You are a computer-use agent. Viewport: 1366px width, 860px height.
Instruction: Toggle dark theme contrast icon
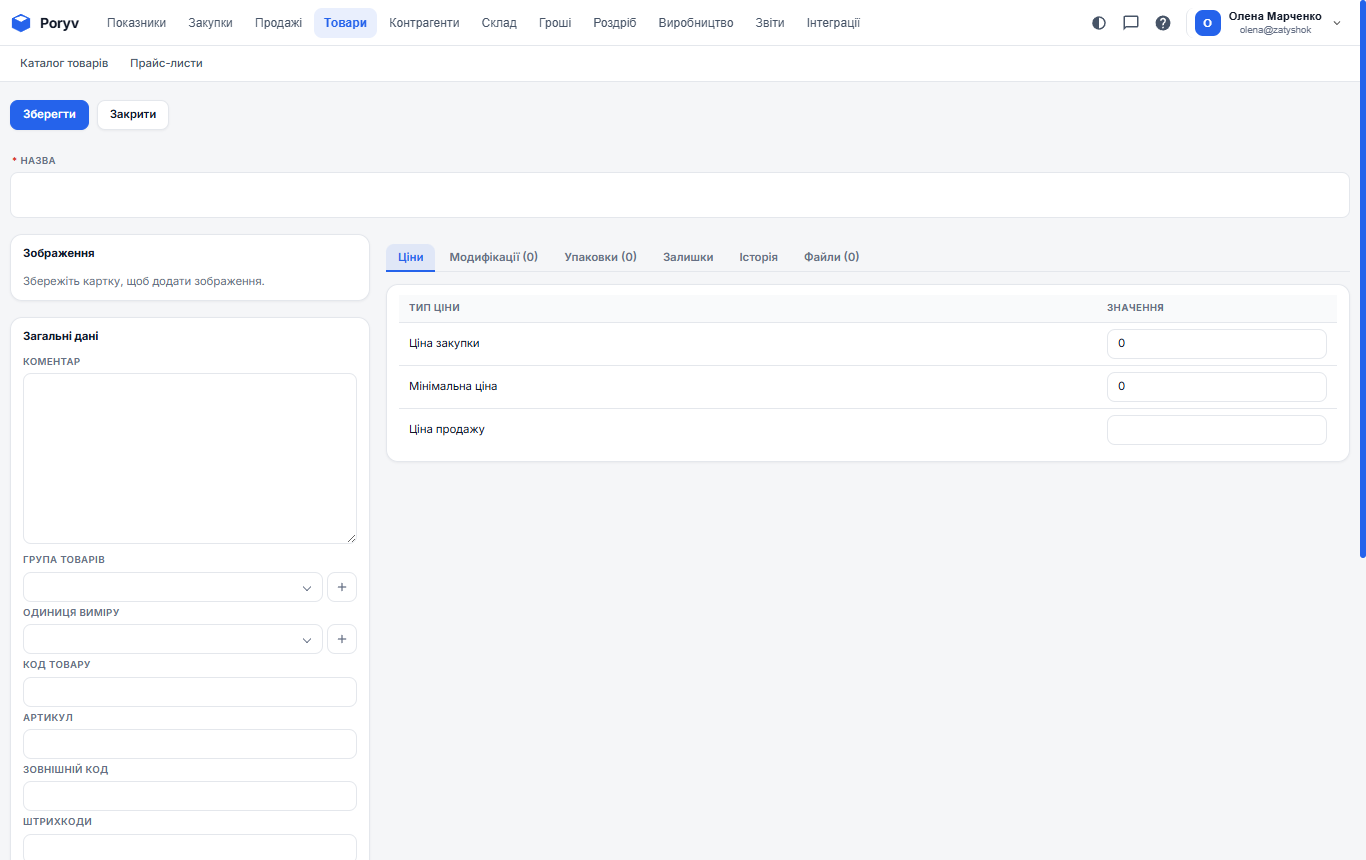click(1099, 23)
